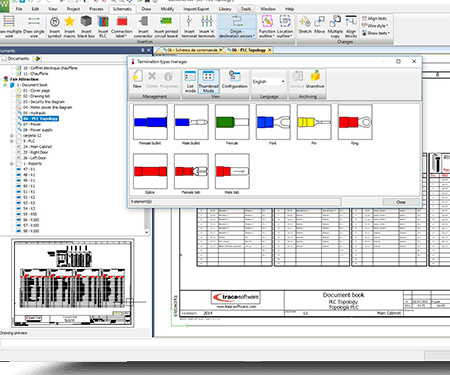
Task: Select the Stretch tool
Action: [305, 25]
